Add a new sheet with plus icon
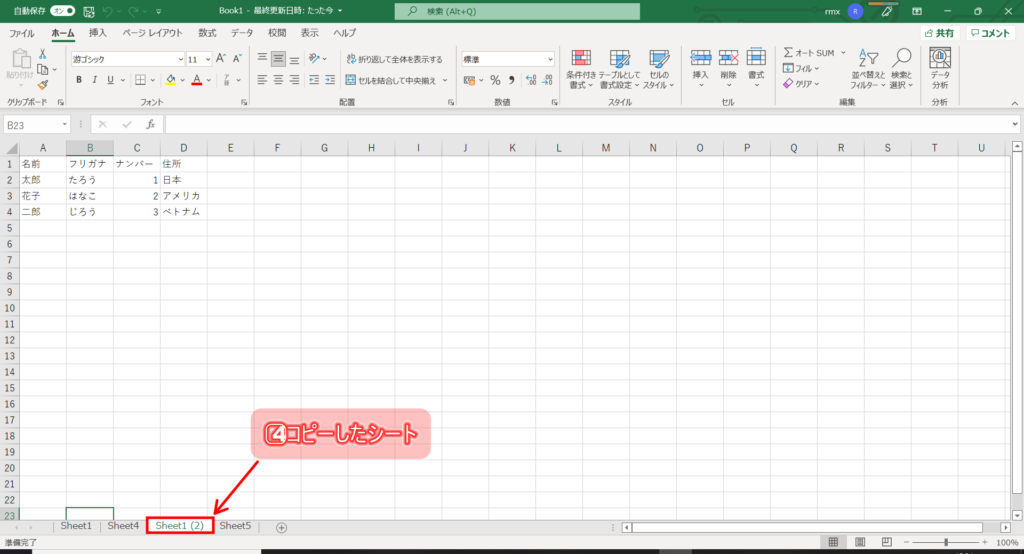Viewport: 1024px width, 554px height. [281, 527]
